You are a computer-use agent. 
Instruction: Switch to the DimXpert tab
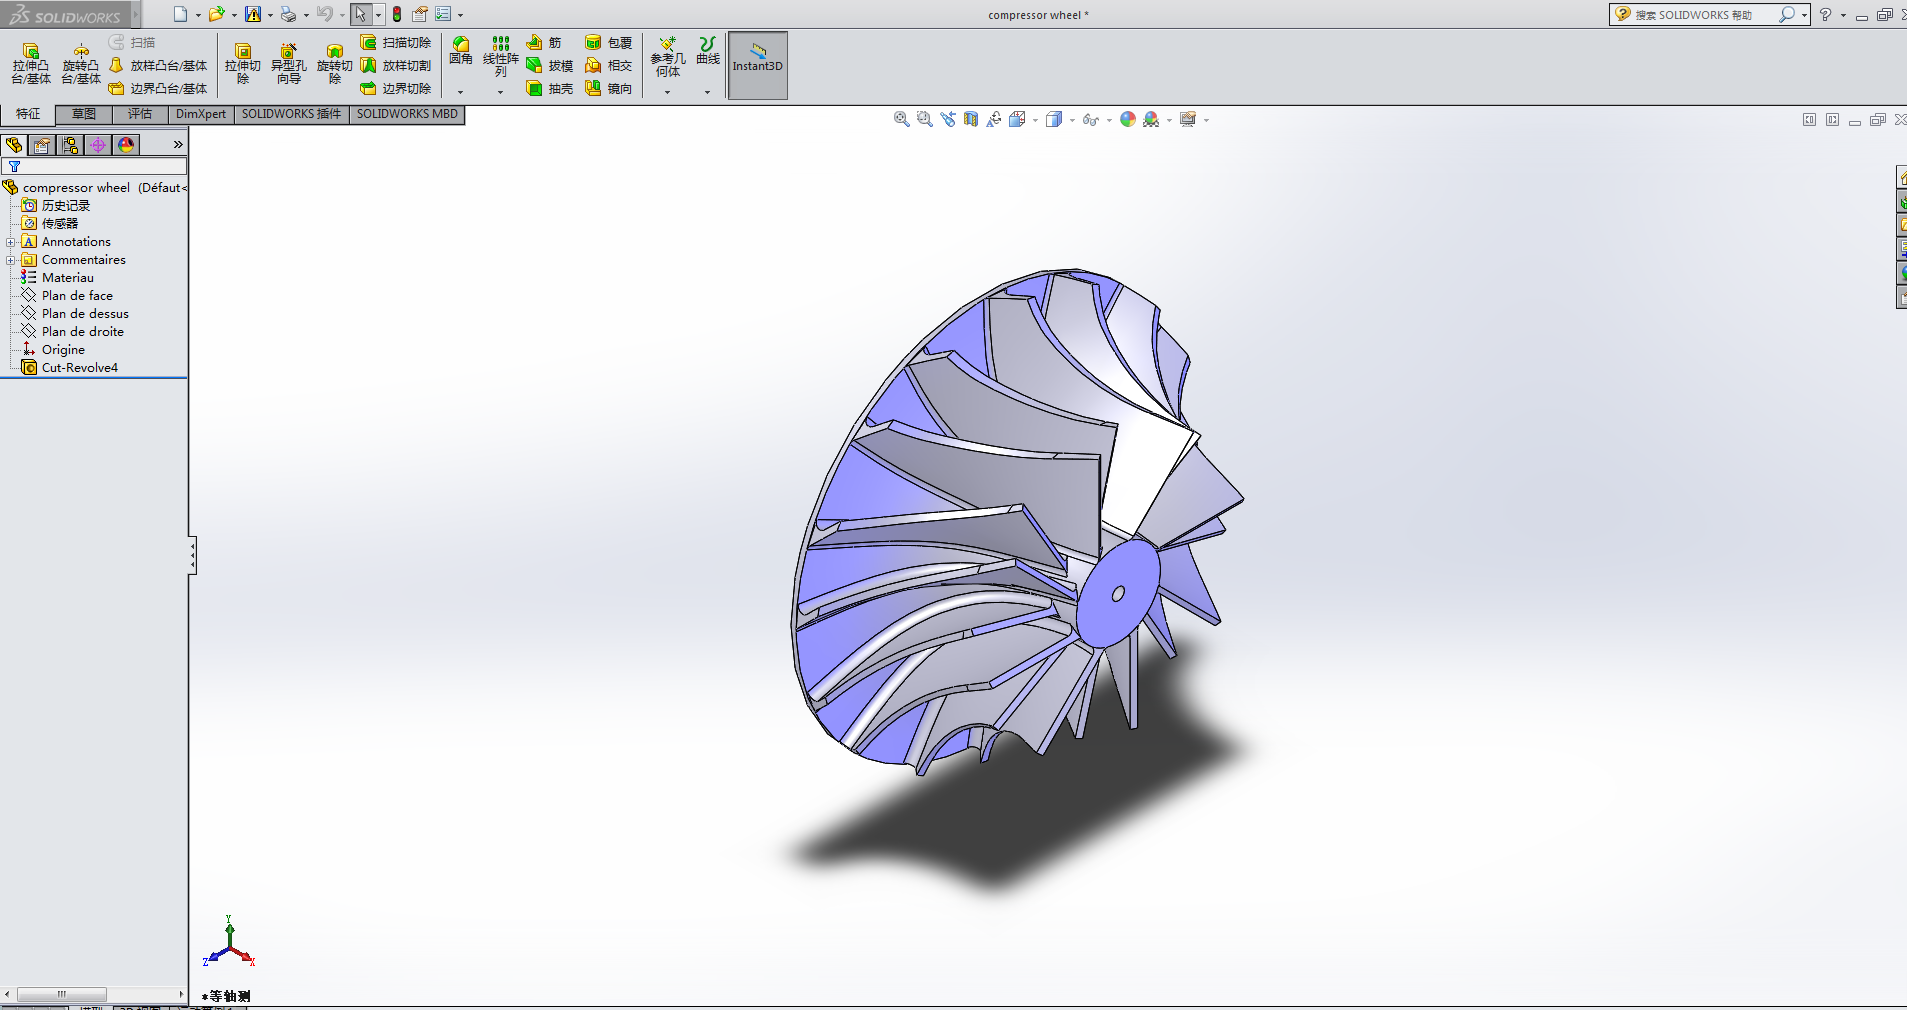tap(200, 114)
